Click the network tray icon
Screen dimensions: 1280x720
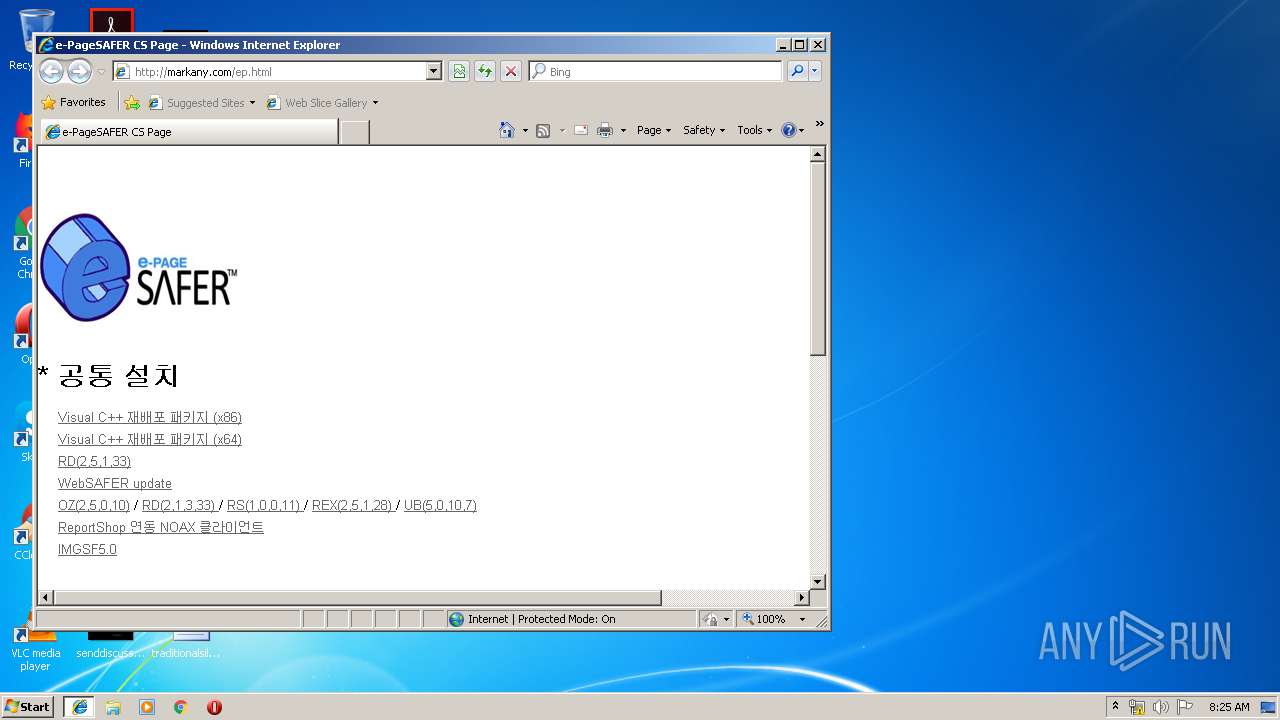1137,706
